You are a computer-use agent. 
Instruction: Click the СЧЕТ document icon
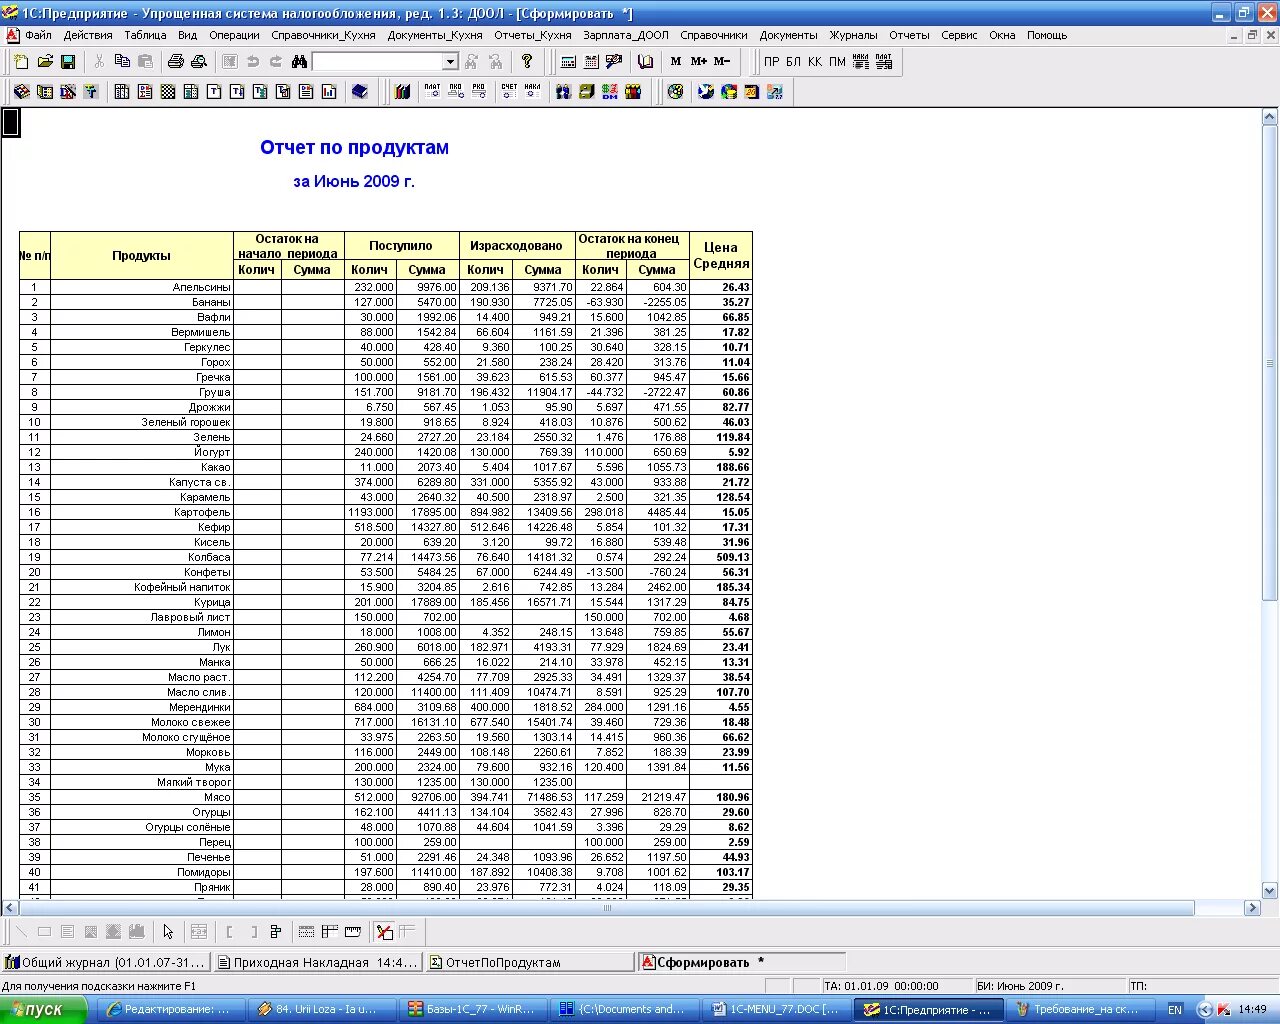[509, 92]
